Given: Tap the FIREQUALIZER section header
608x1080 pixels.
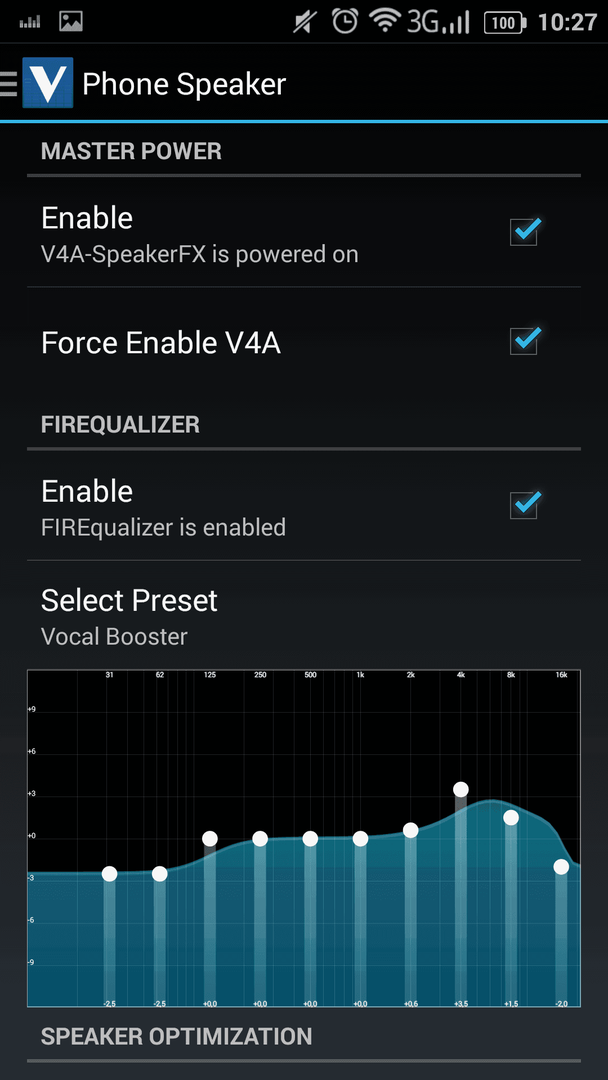Looking at the screenshot, I should 120,424.
